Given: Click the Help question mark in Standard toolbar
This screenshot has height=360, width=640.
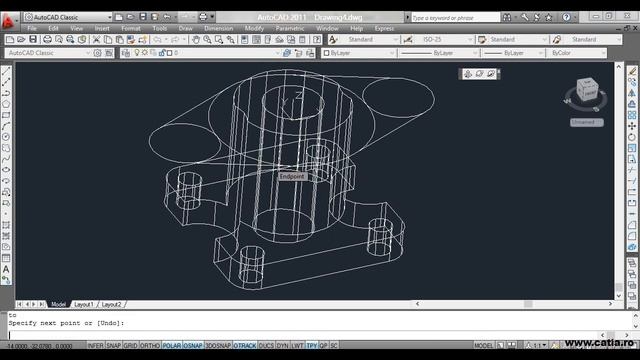Looking at the screenshot, I should [317, 40].
